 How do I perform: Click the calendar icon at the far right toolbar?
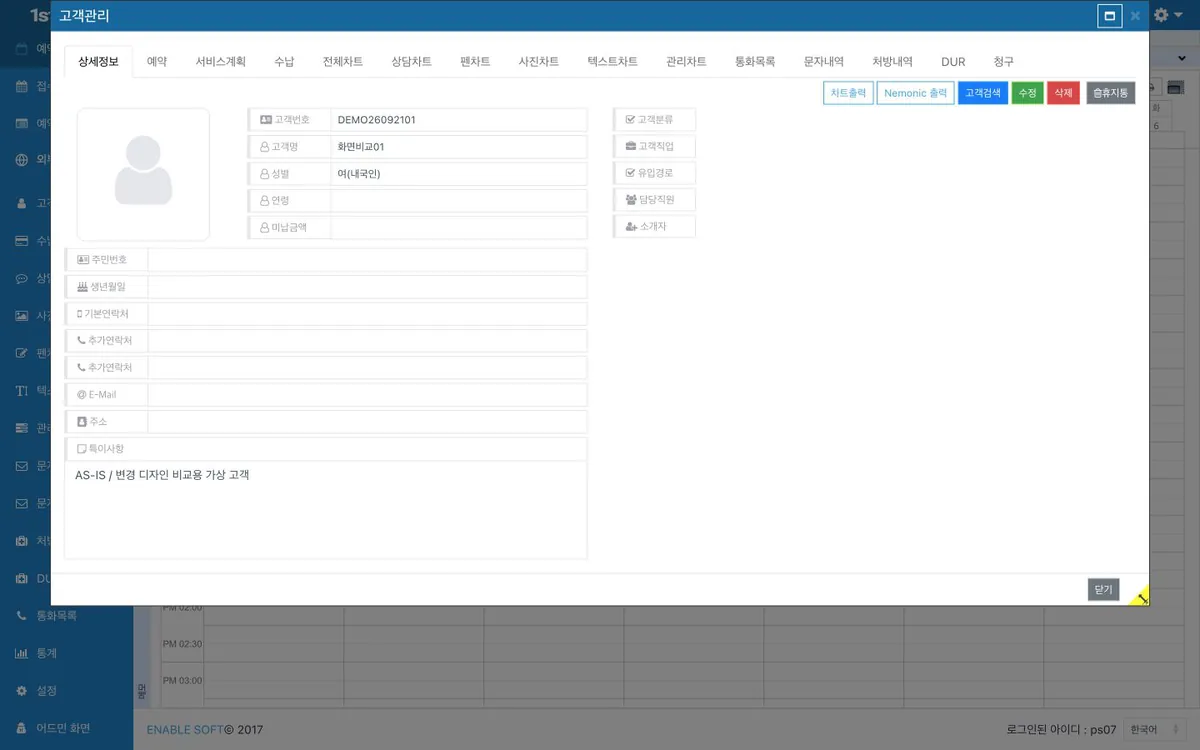(1176, 88)
